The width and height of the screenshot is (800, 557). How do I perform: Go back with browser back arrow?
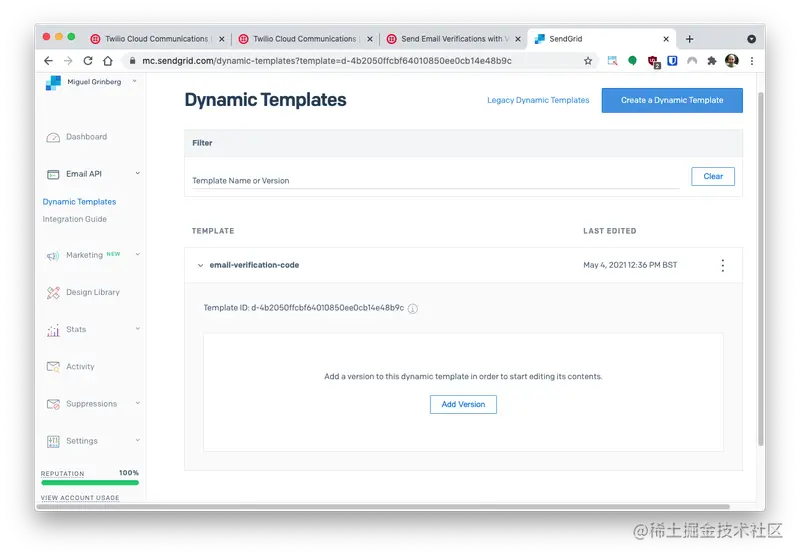48,61
